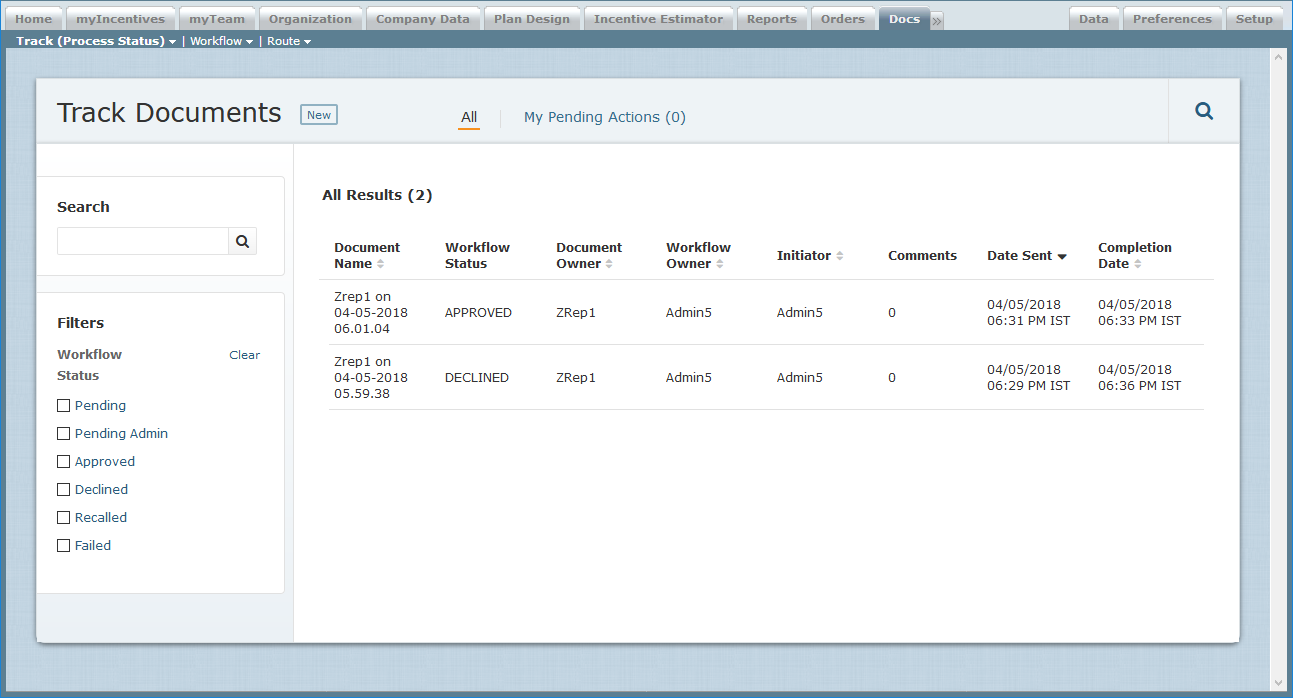Open the Plan Design tab
Image resolution: width=1293 pixels, height=698 pixels.
click(x=532, y=19)
